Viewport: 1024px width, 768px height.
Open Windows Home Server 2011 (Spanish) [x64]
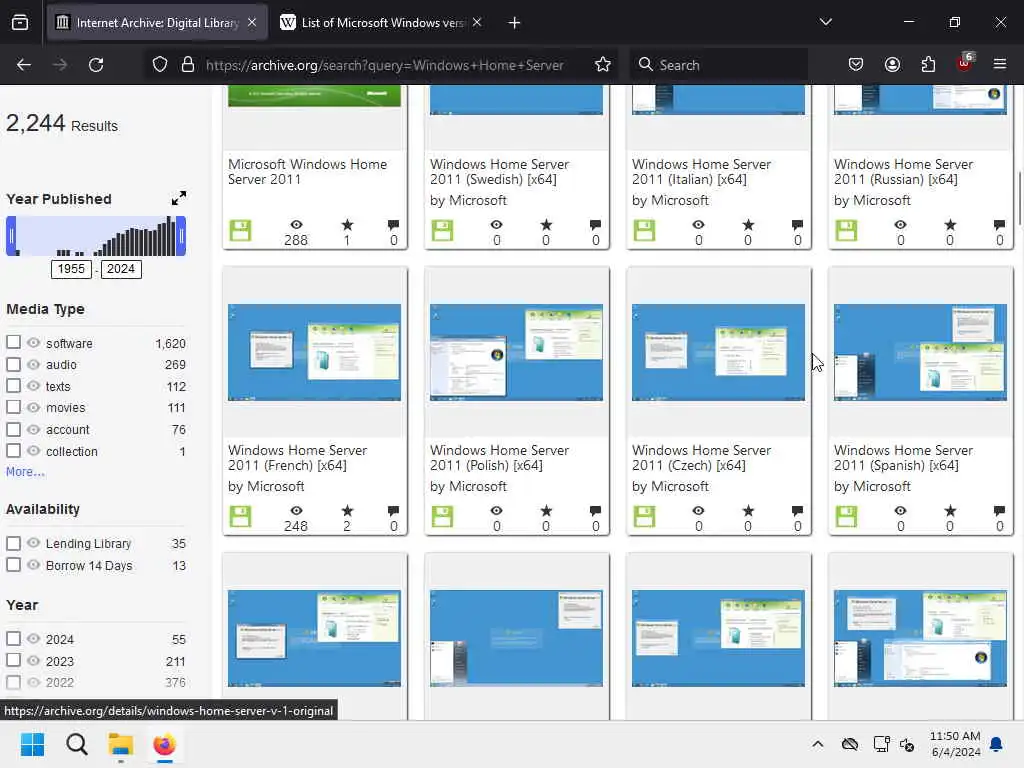pos(903,458)
